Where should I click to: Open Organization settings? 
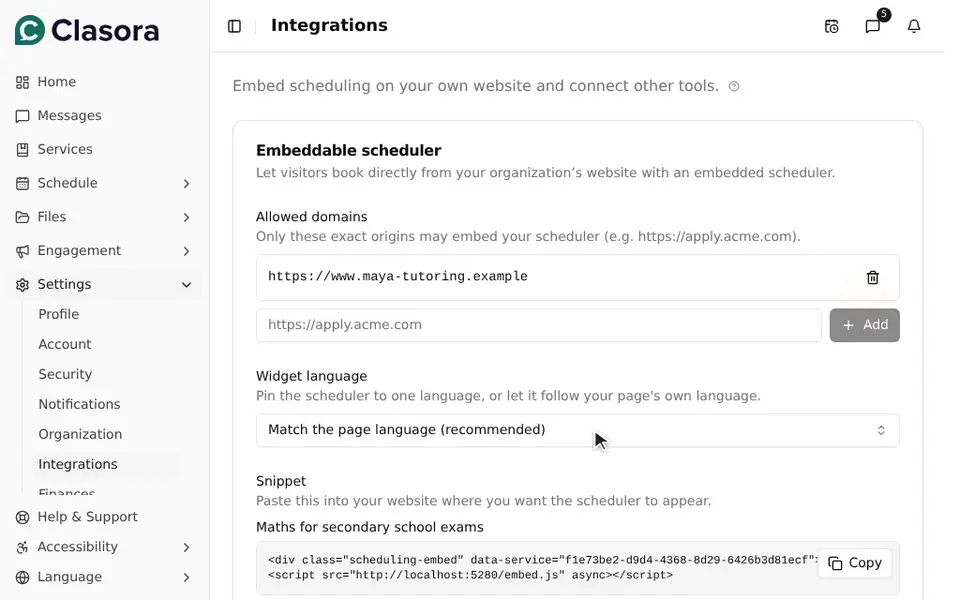[80, 434]
